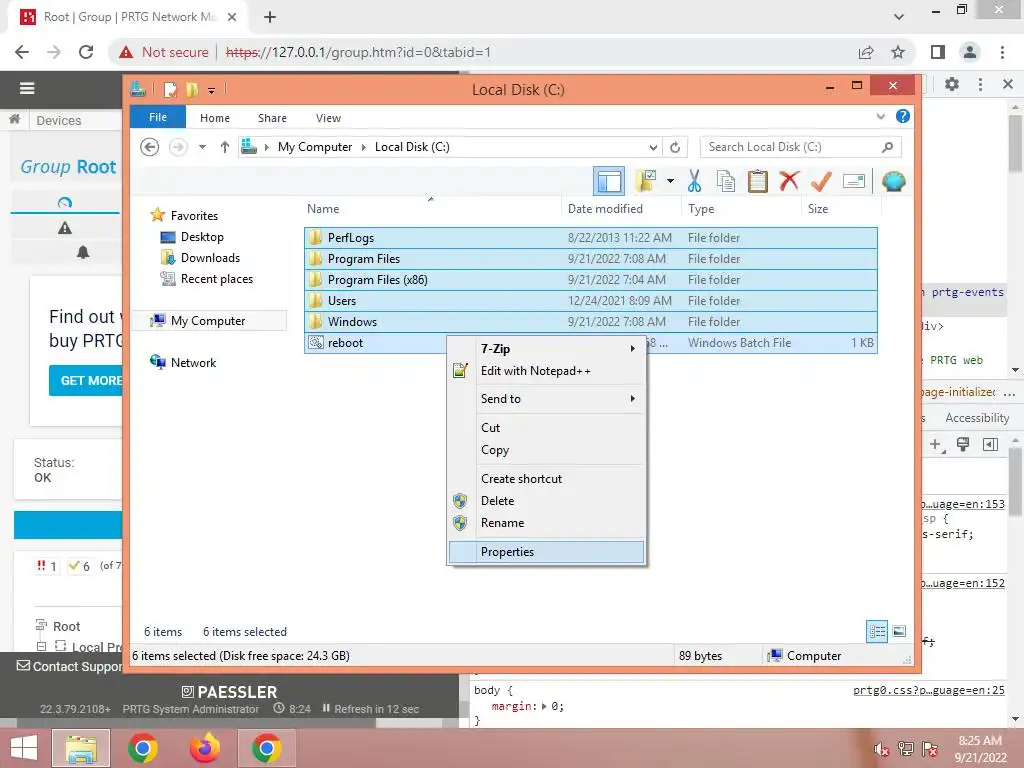Screen dimensions: 1024x768
Task: Click the Copy toolbar icon in Explorer
Action: pyautogui.click(x=726, y=181)
